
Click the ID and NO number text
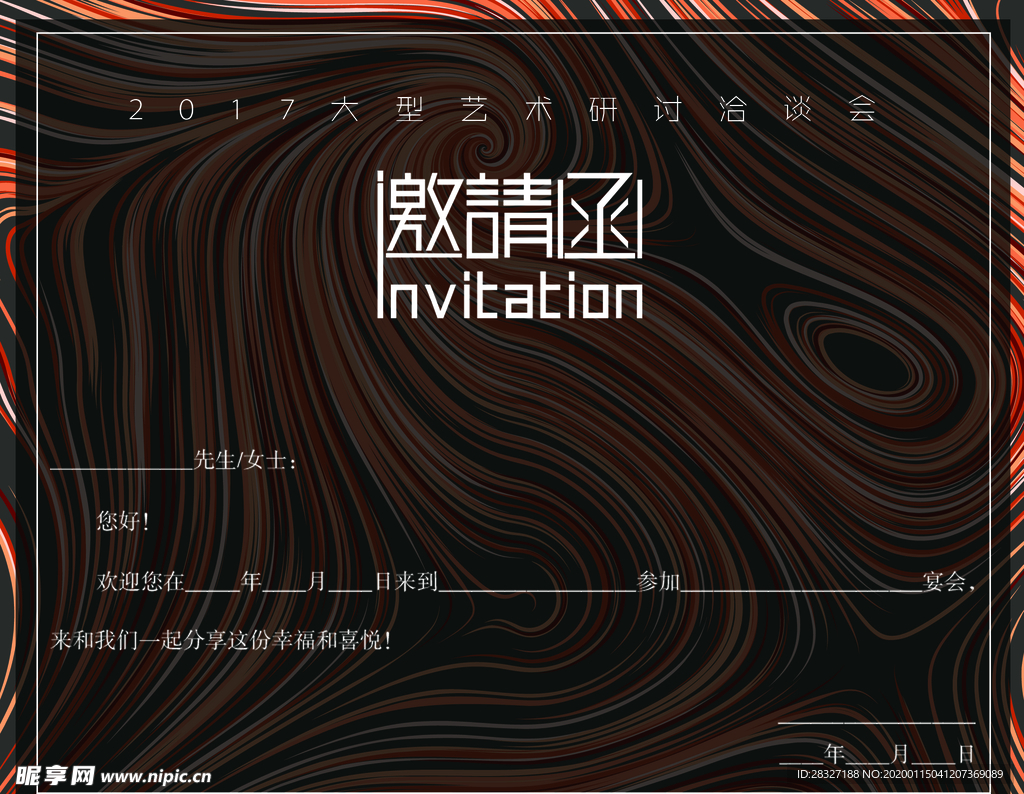click(x=899, y=775)
